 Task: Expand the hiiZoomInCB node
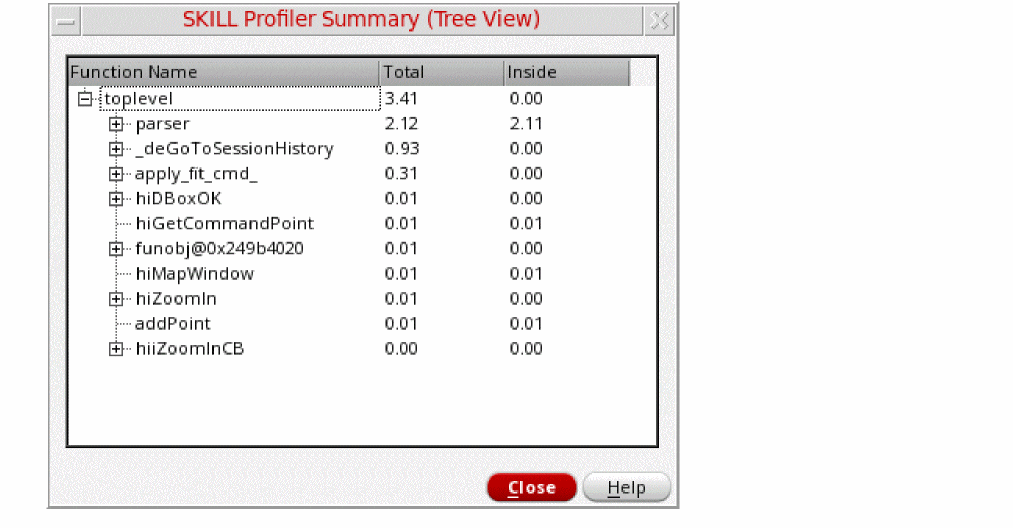[116, 349]
